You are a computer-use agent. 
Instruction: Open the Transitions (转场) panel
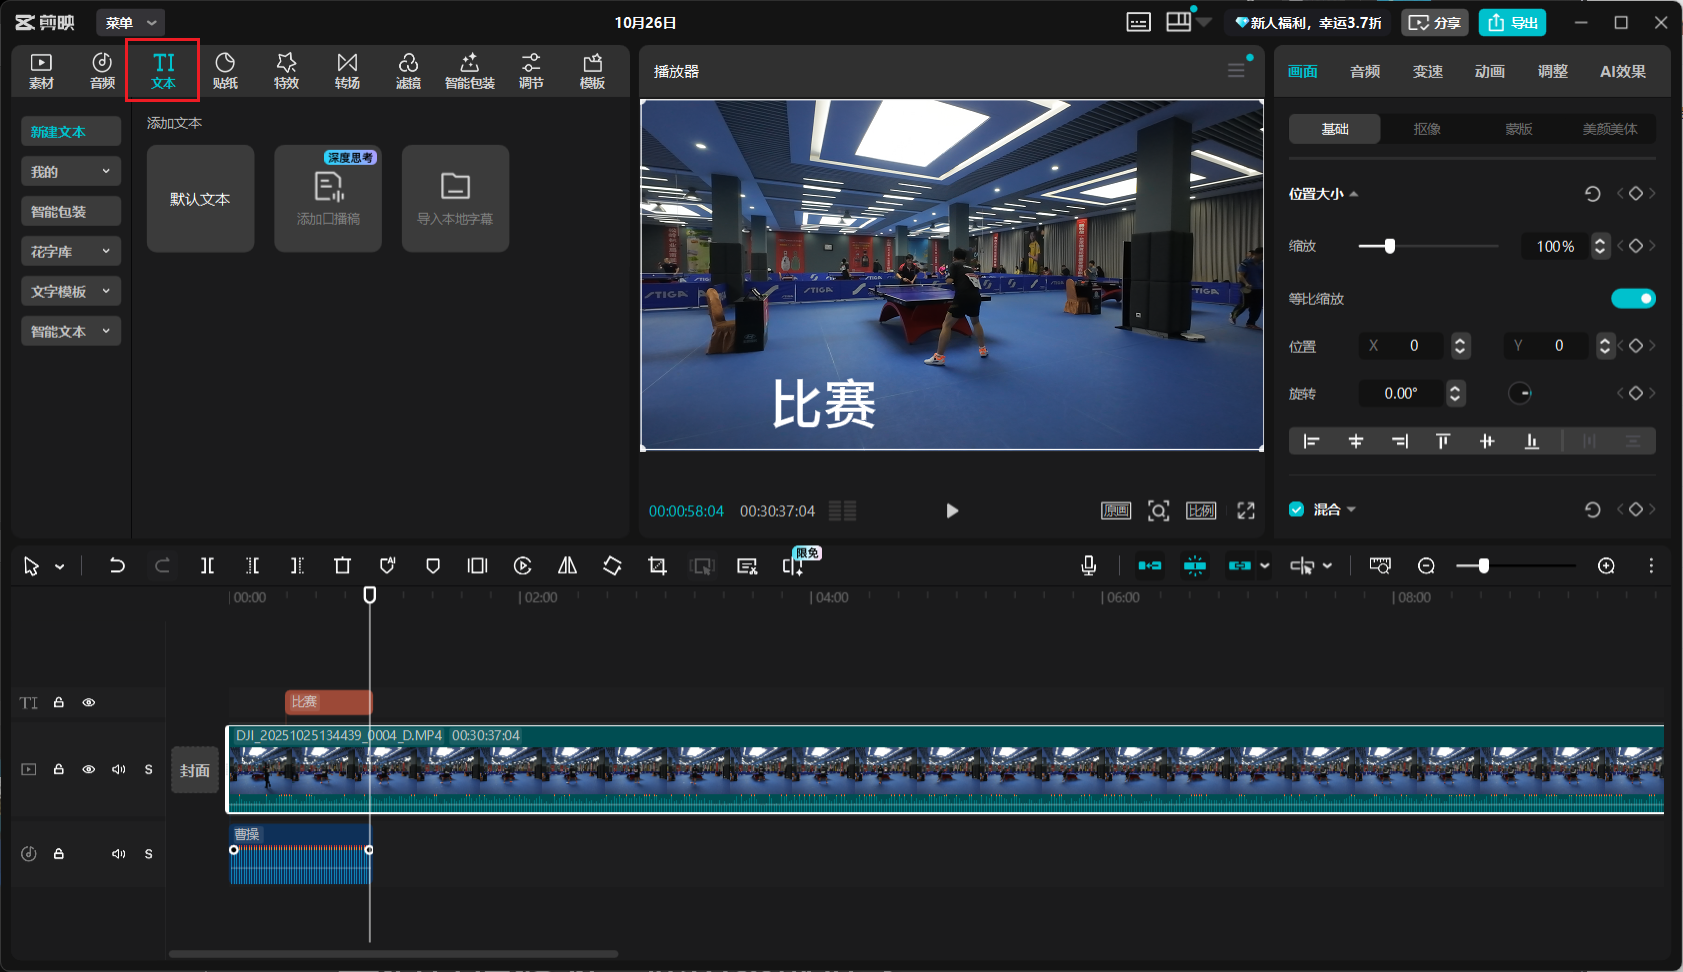pyautogui.click(x=347, y=71)
